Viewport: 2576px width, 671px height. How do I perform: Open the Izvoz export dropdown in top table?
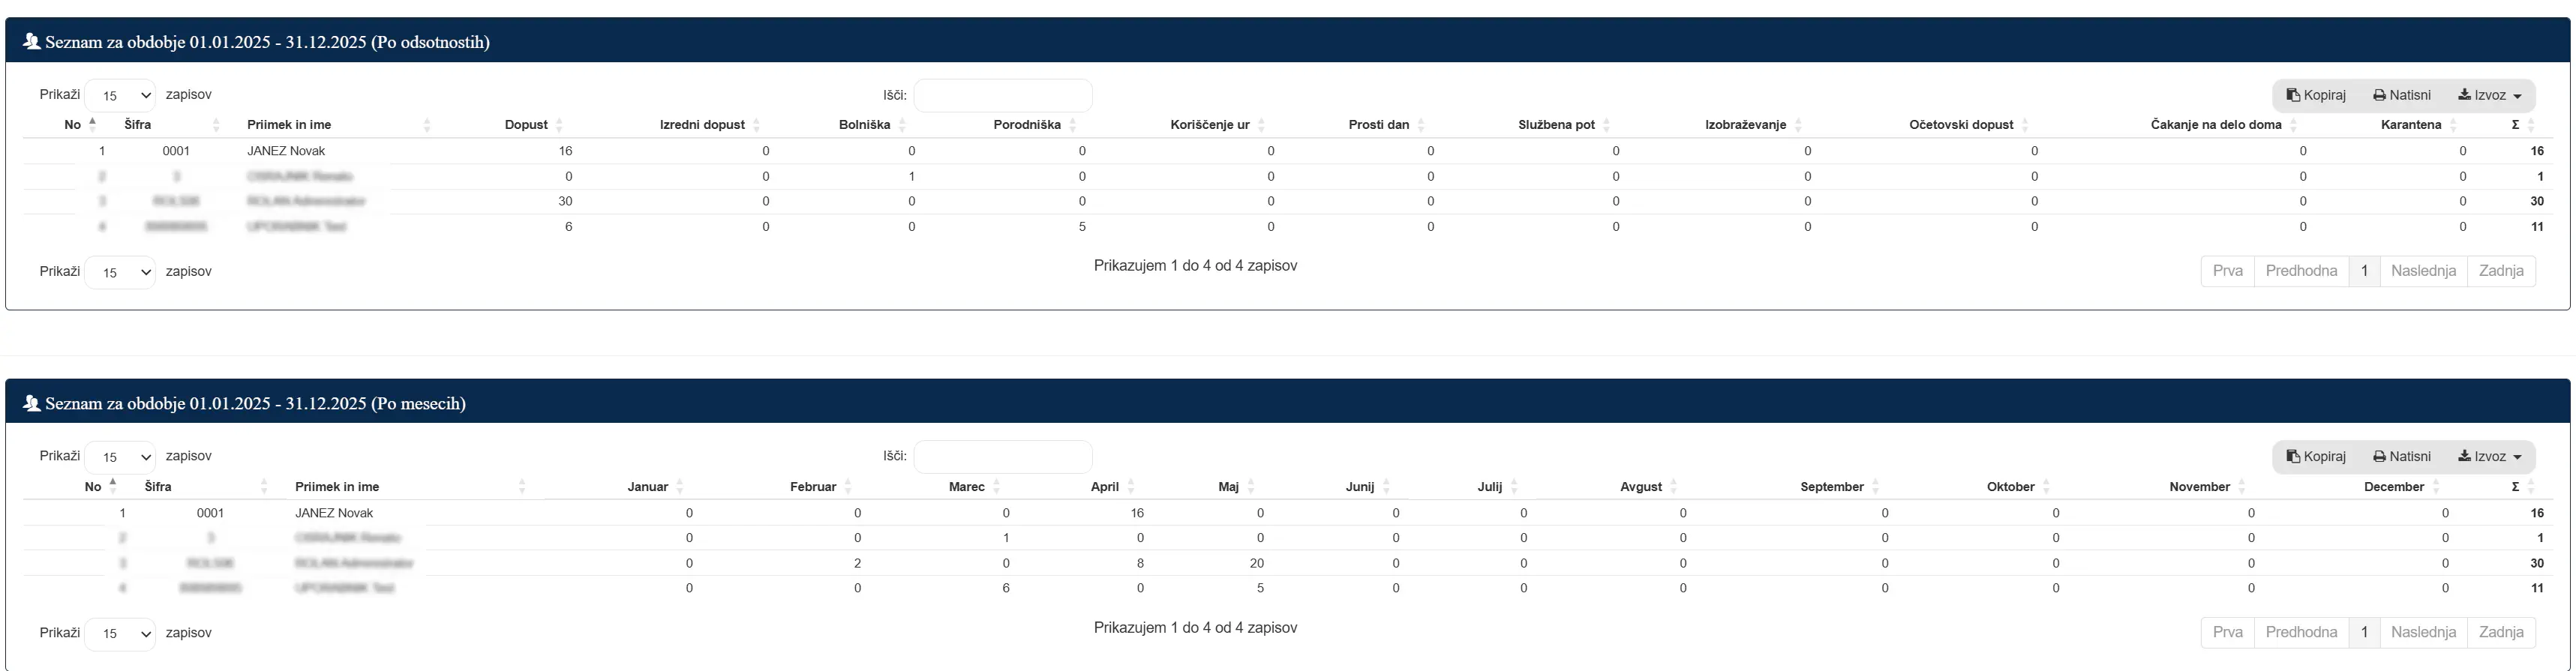2490,95
